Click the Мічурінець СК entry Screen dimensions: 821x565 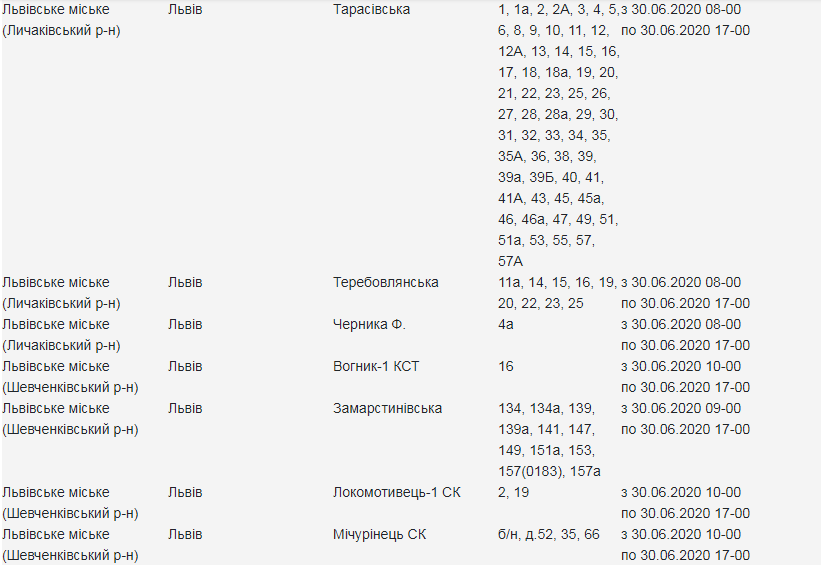click(379, 534)
